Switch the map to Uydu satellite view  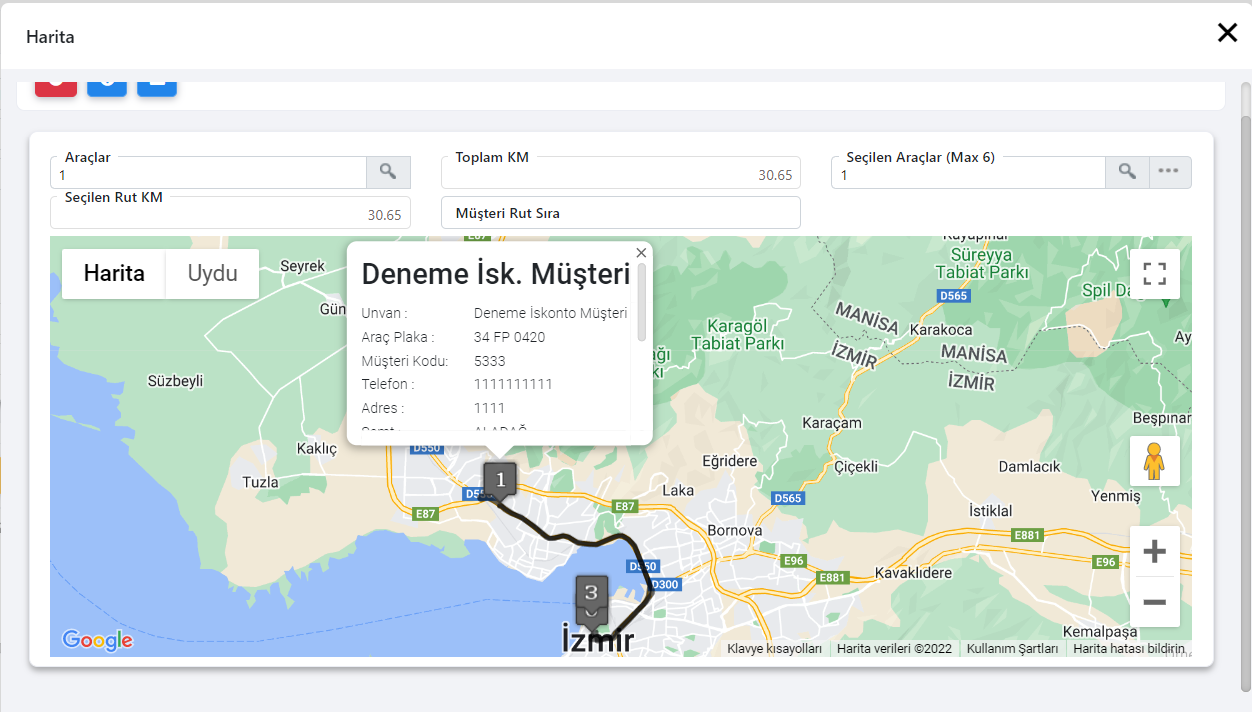[212, 274]
